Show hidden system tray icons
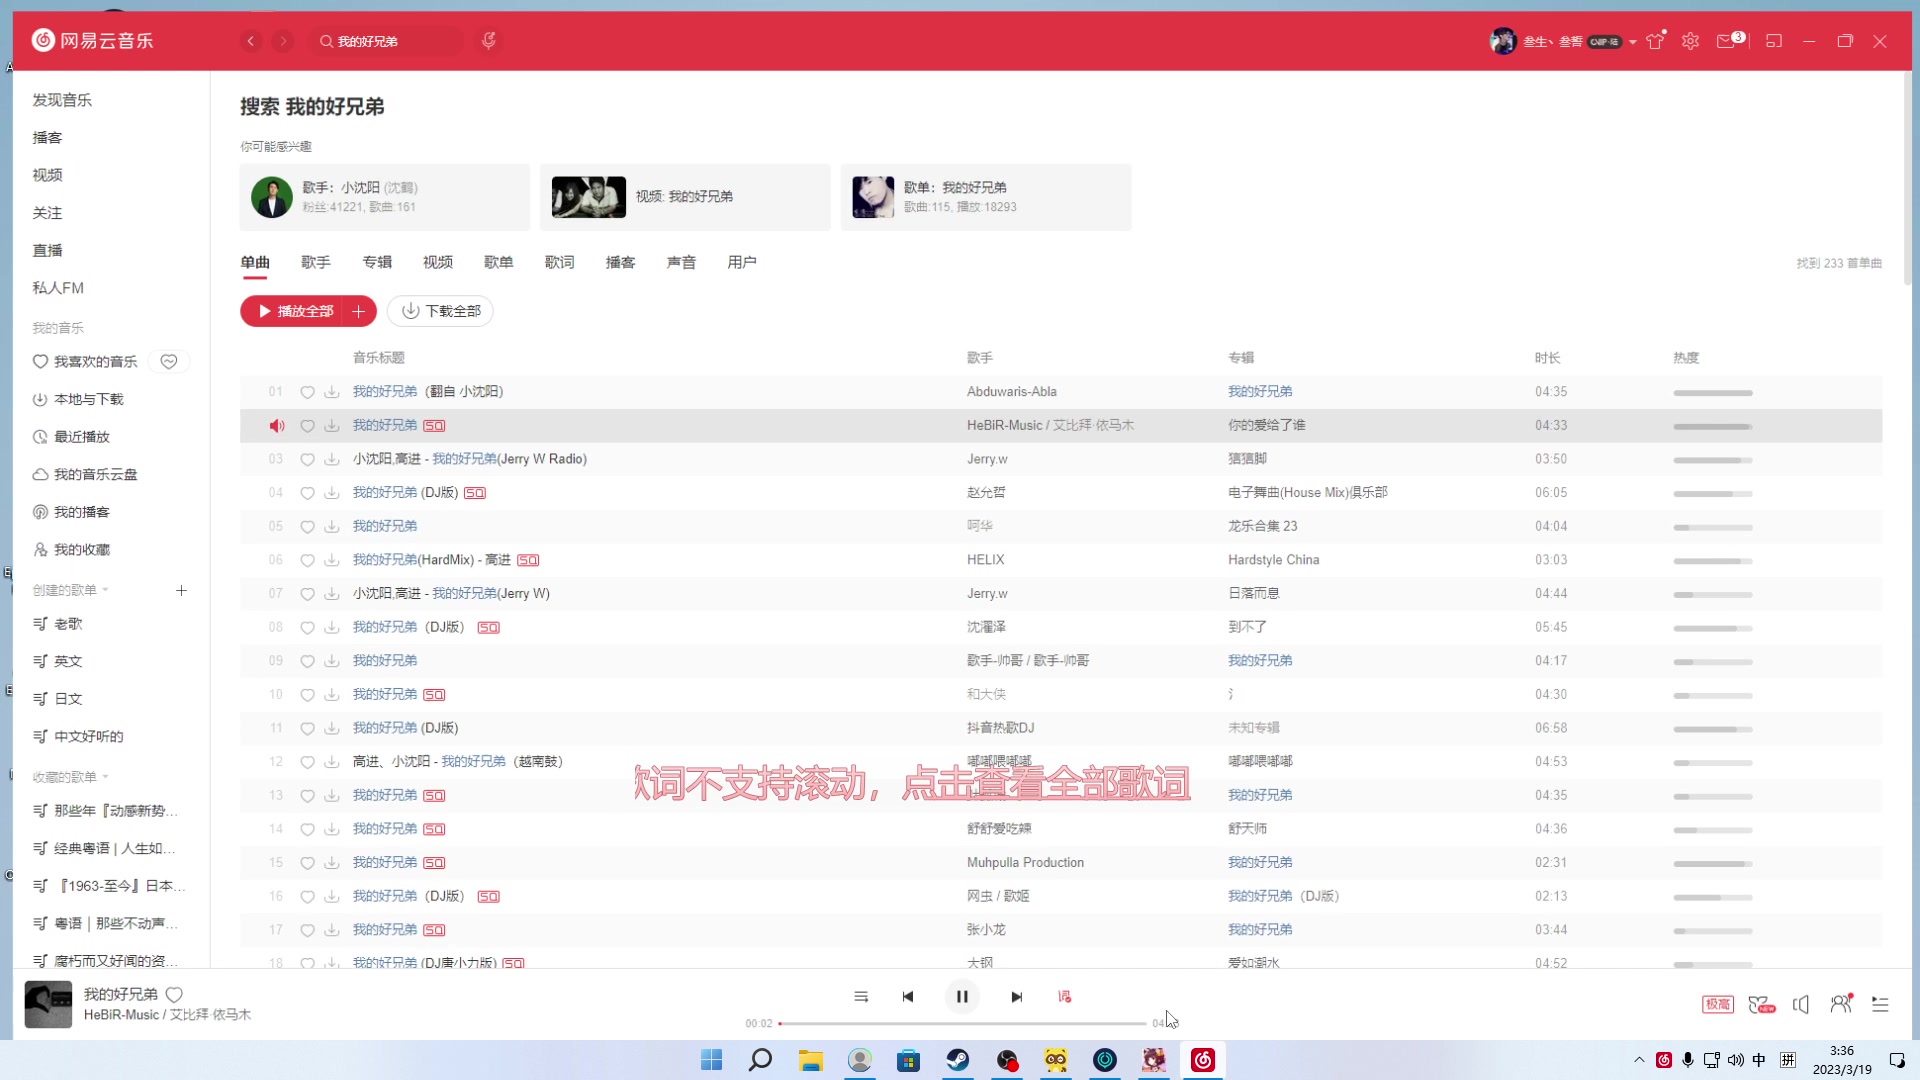 [1639, 1060]
